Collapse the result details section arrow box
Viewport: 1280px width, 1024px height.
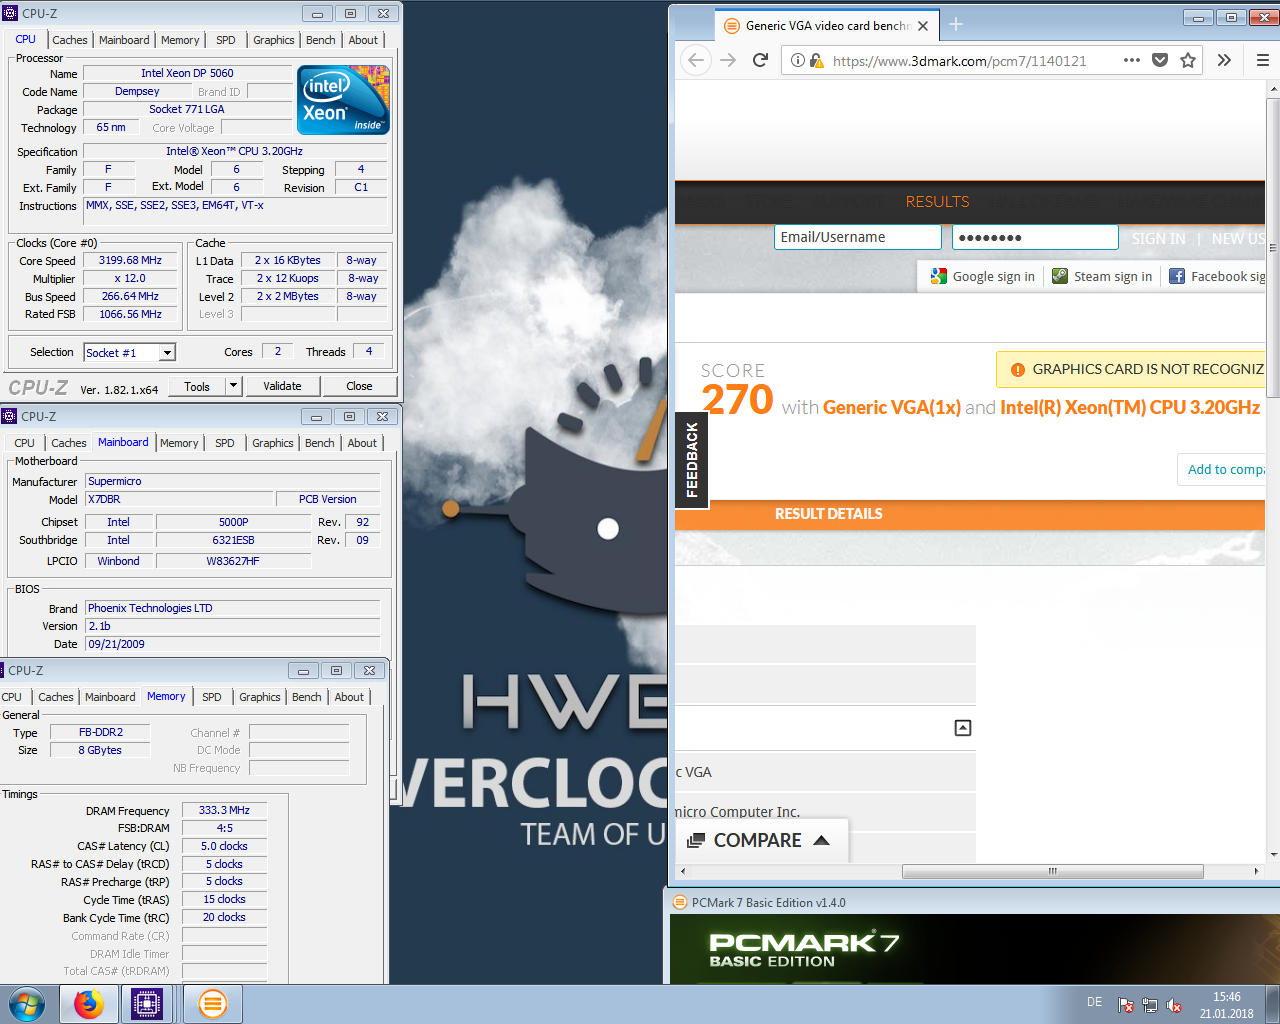963,728
